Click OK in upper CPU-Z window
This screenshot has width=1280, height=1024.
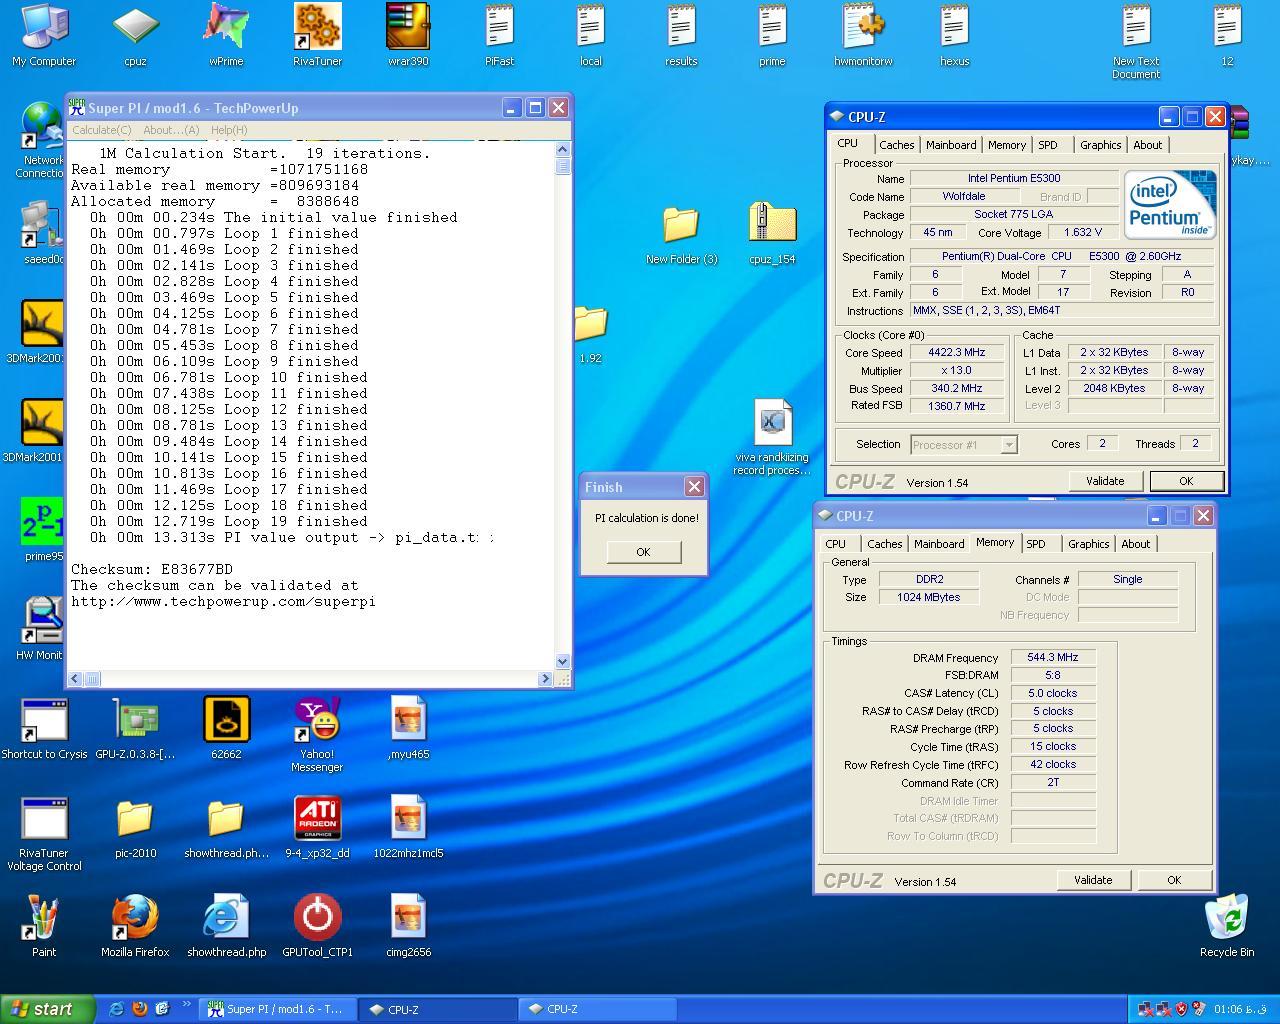pos(1186,481)
